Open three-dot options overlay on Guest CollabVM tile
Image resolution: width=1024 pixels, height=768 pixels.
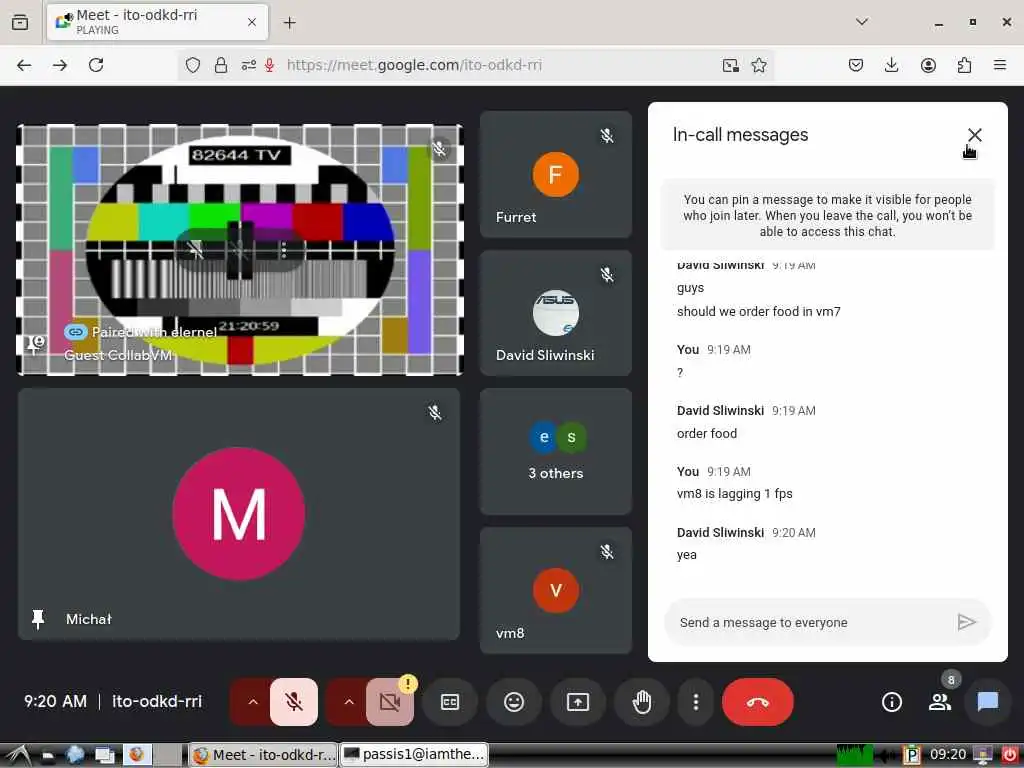283,249
